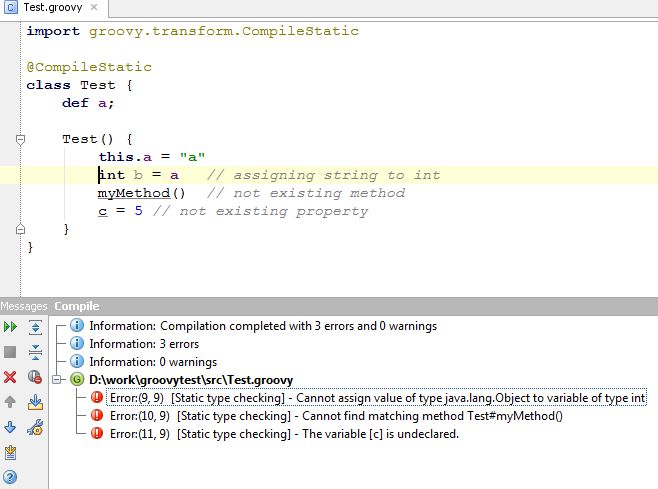The width and height of the screenshot is (658, 489).
Task: Click the 'class Test {' declaration
Action: coord(79,85)
